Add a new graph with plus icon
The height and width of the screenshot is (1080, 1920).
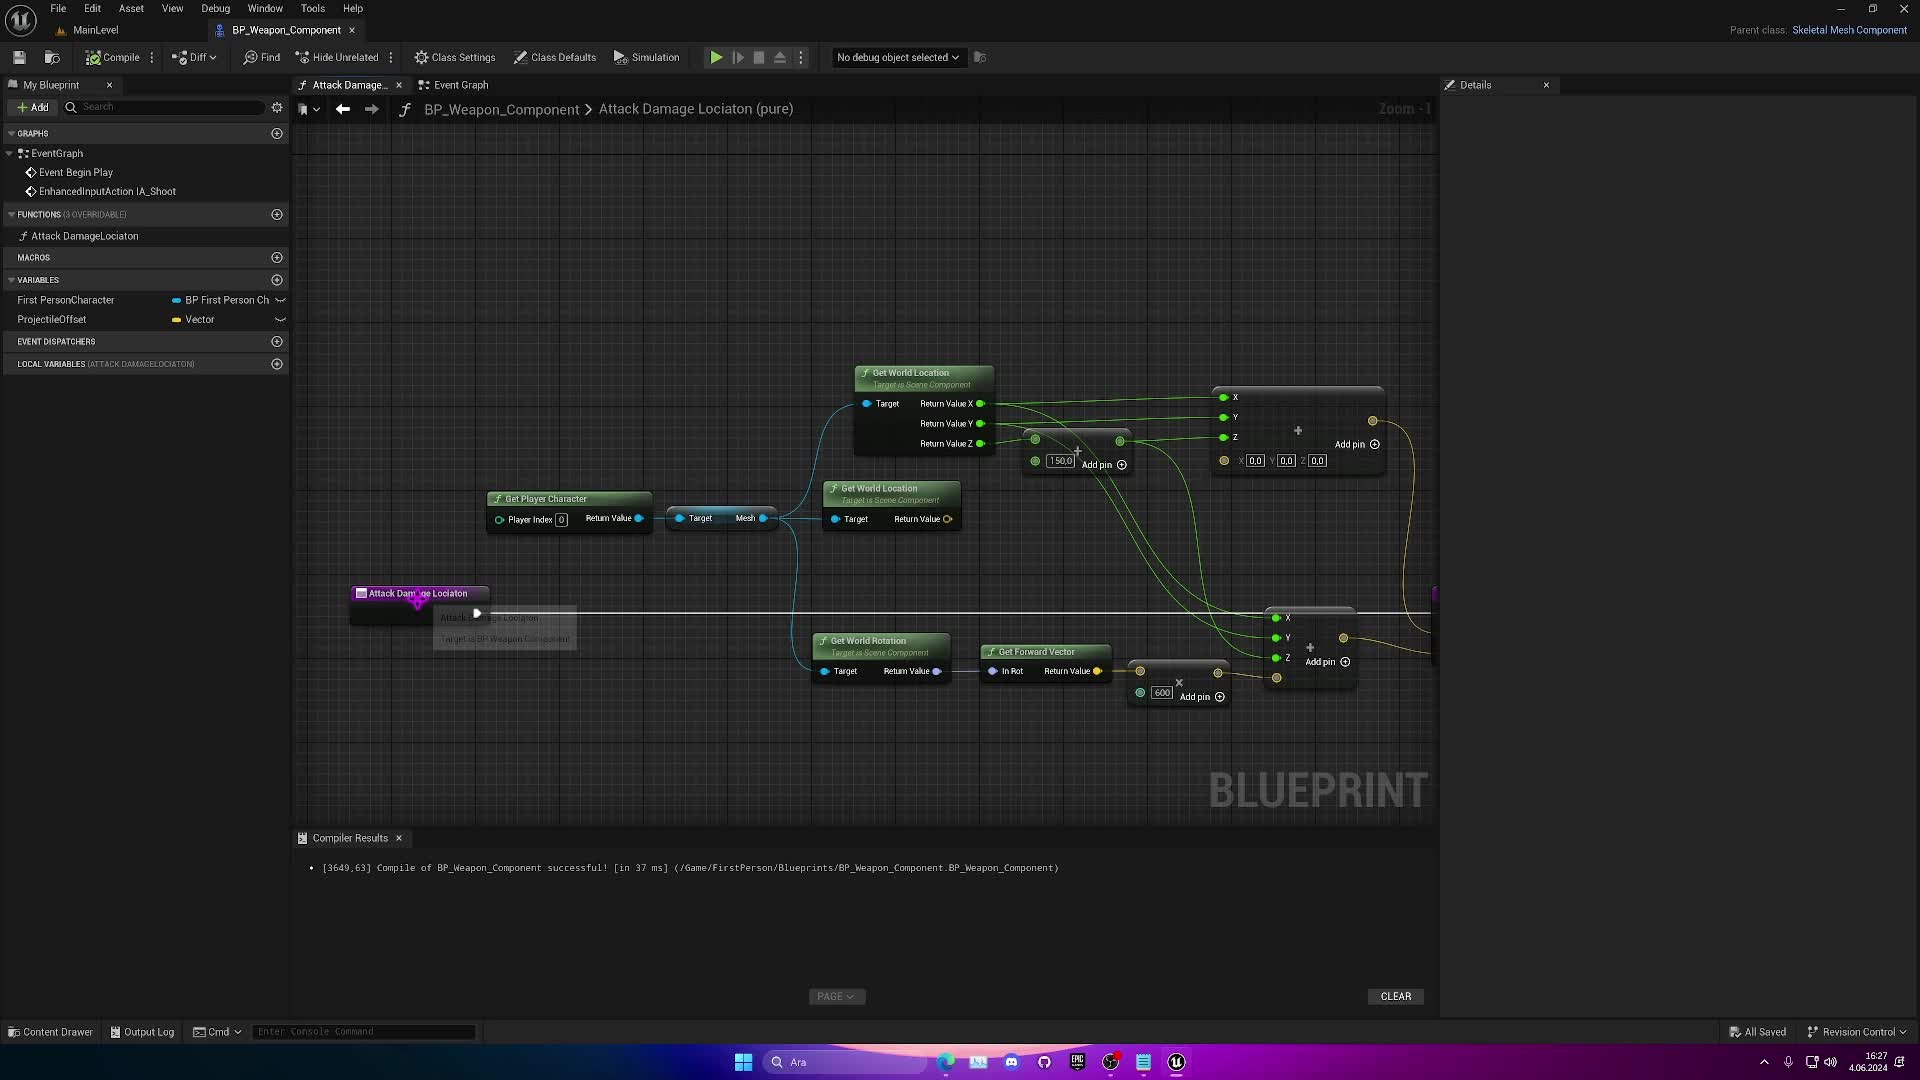tap(277, 133)
